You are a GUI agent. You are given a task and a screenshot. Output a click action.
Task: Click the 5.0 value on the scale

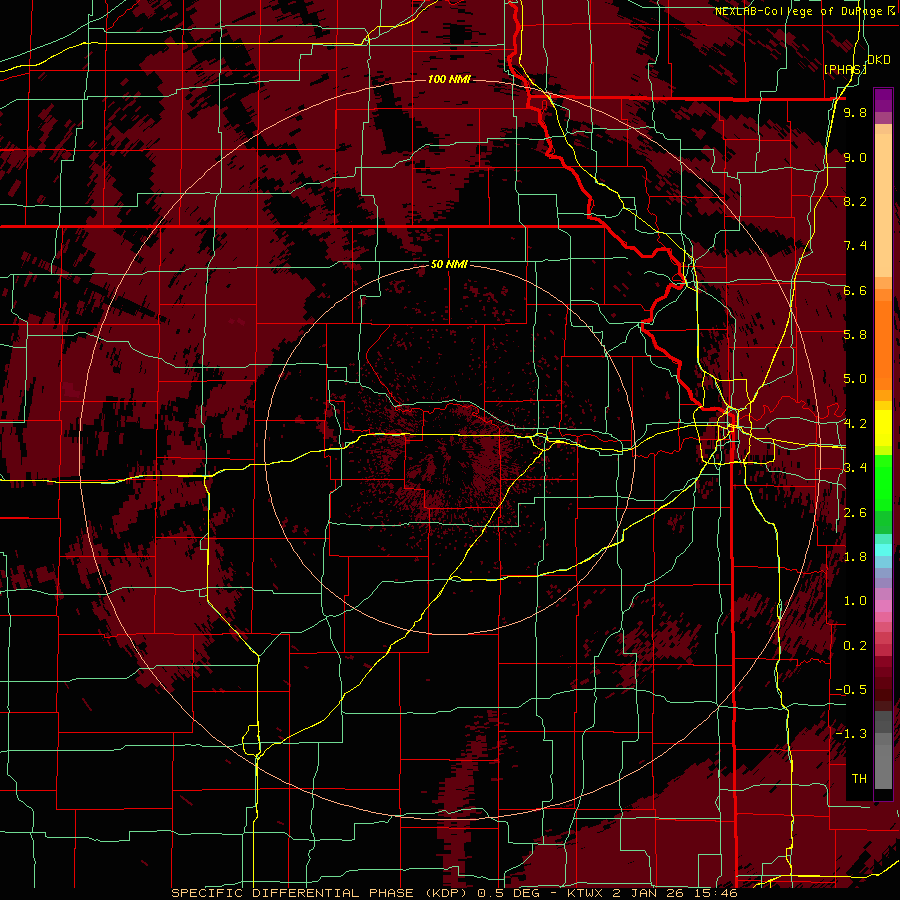coord(855,379)
